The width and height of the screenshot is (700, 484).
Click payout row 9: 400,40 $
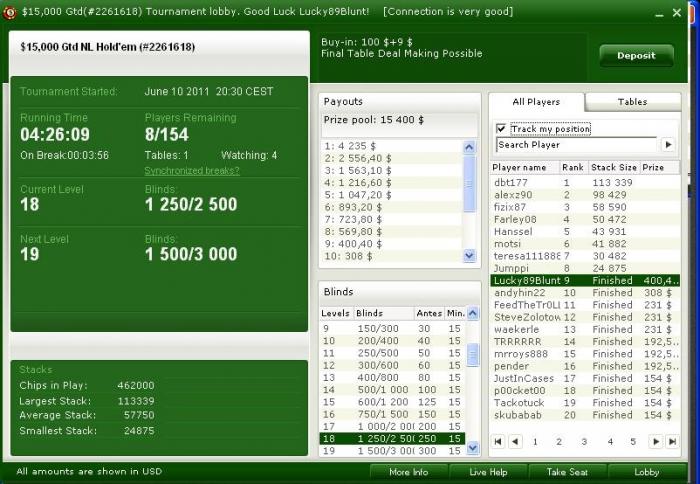tap(392, 244)
